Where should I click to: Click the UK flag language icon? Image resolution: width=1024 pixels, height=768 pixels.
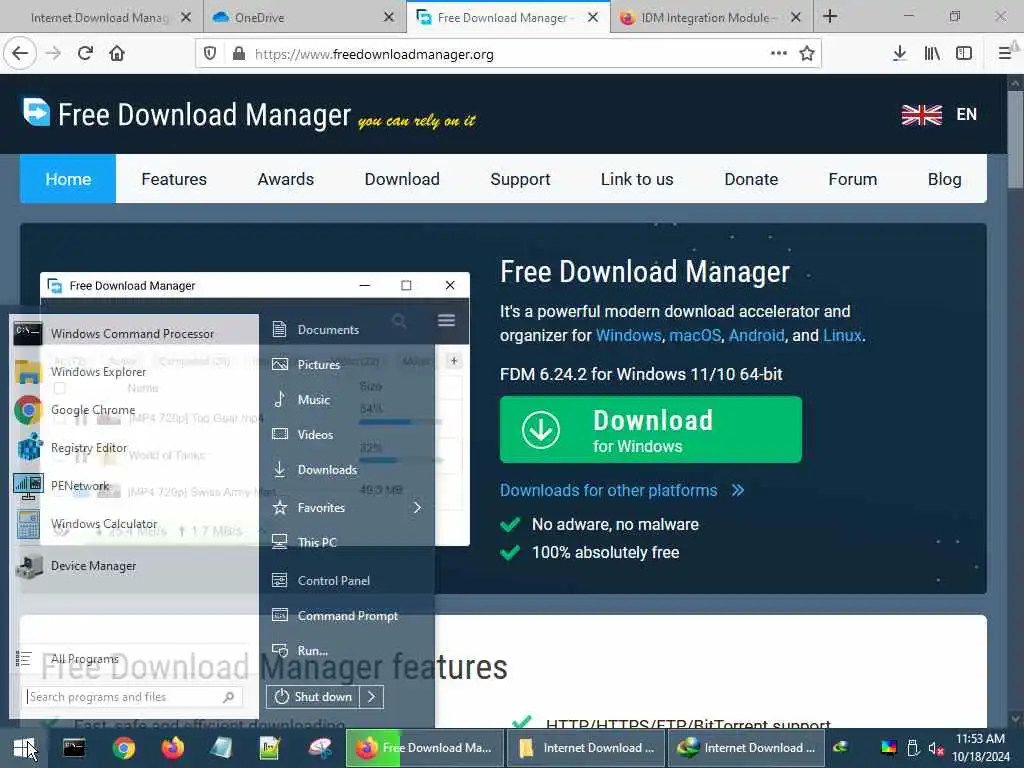pos(921,115)
